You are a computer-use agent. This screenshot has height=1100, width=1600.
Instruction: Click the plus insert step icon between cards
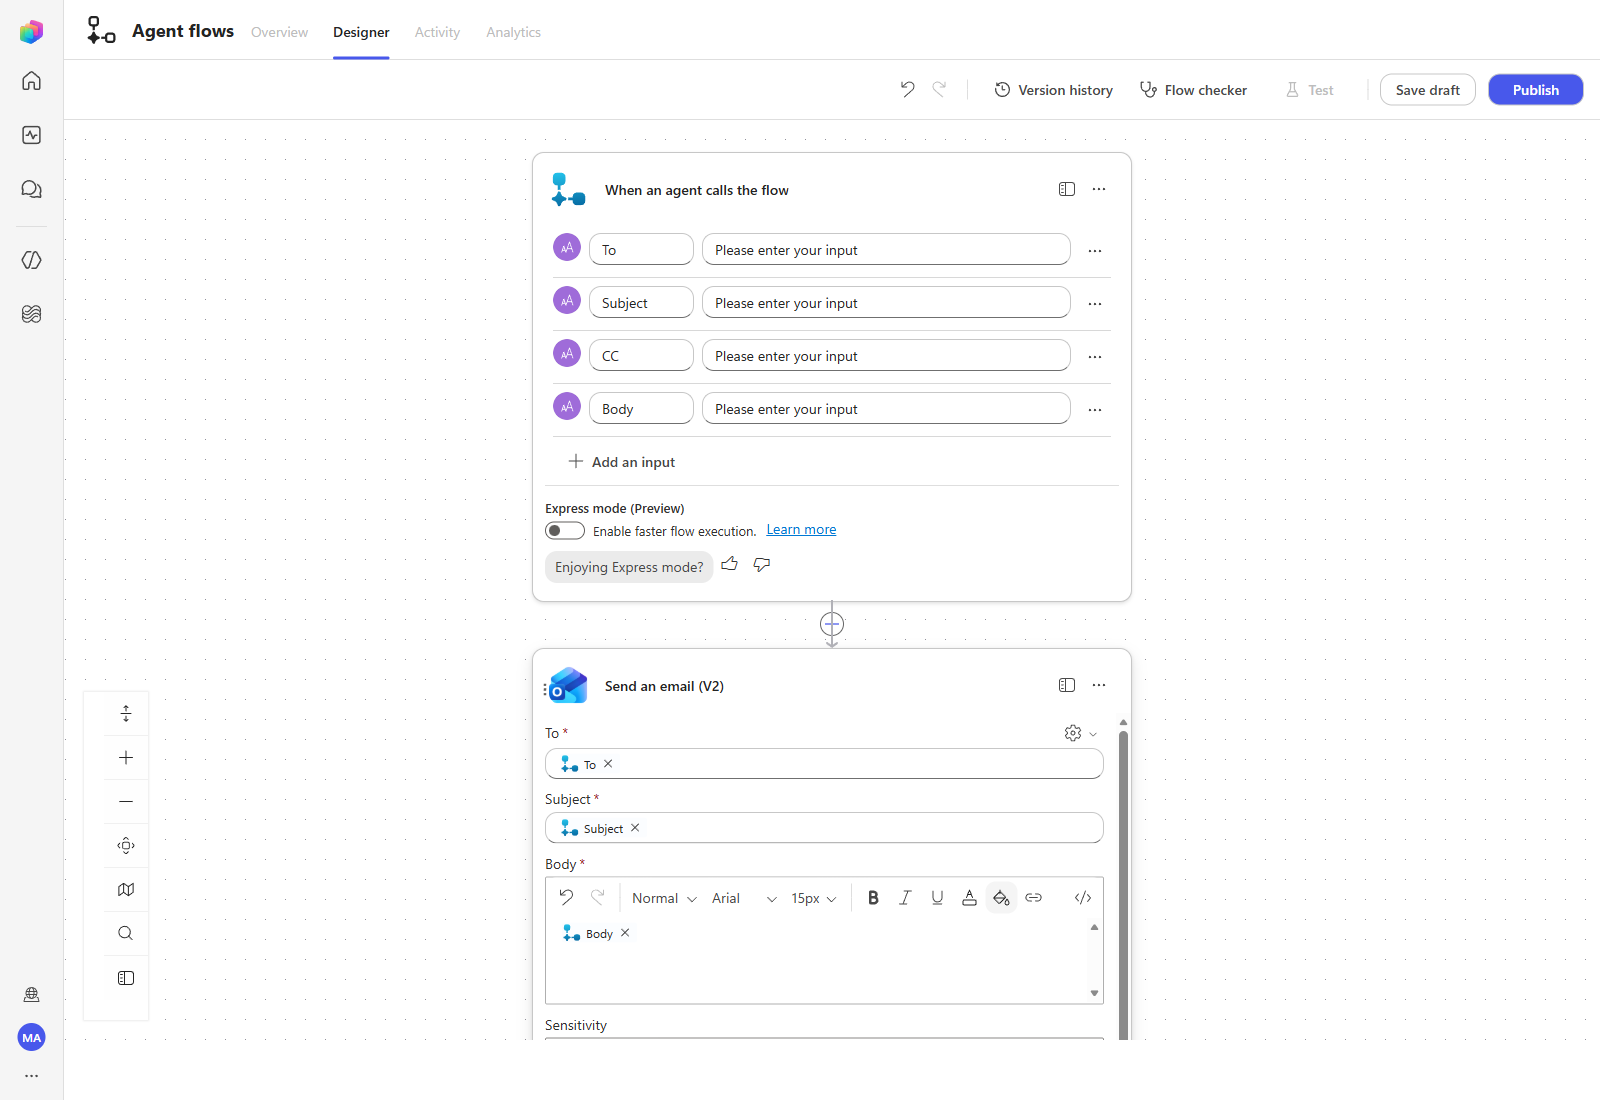click(832, 624)
